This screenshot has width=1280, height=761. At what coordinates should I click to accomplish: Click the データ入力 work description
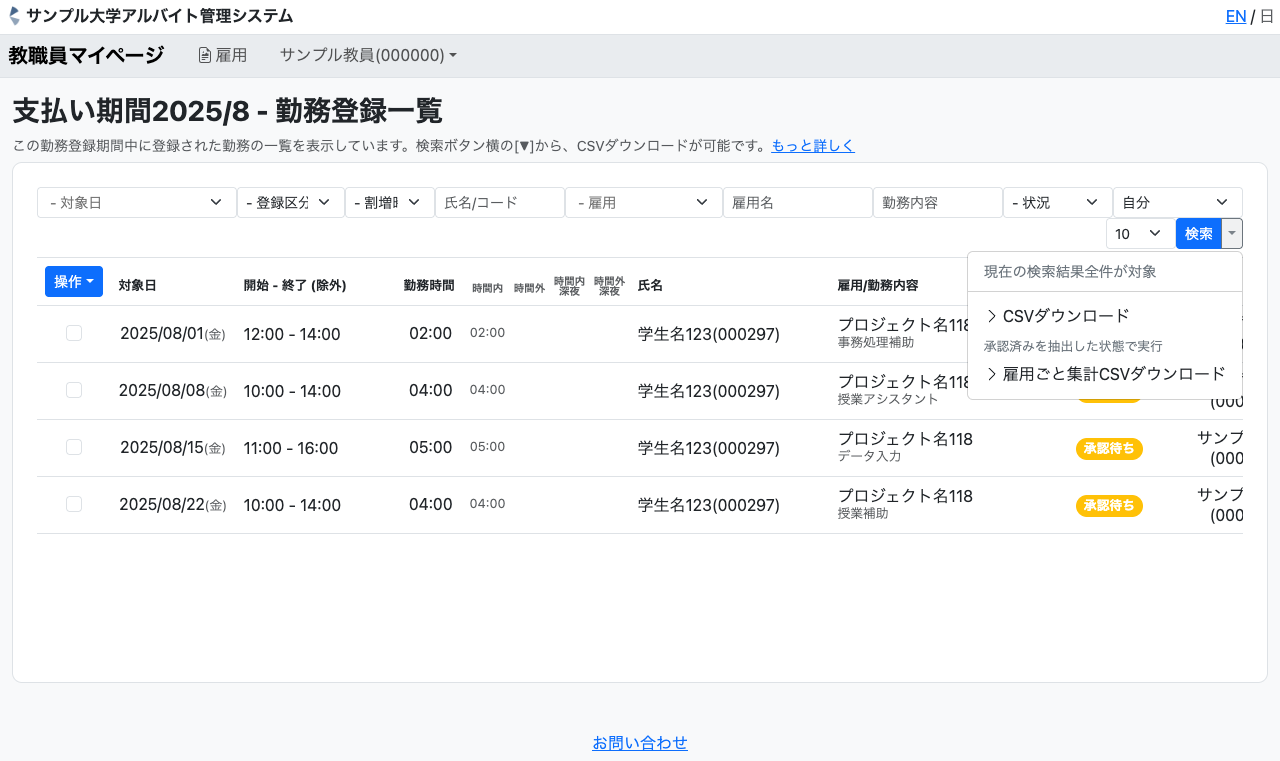[x=870, y=456]
